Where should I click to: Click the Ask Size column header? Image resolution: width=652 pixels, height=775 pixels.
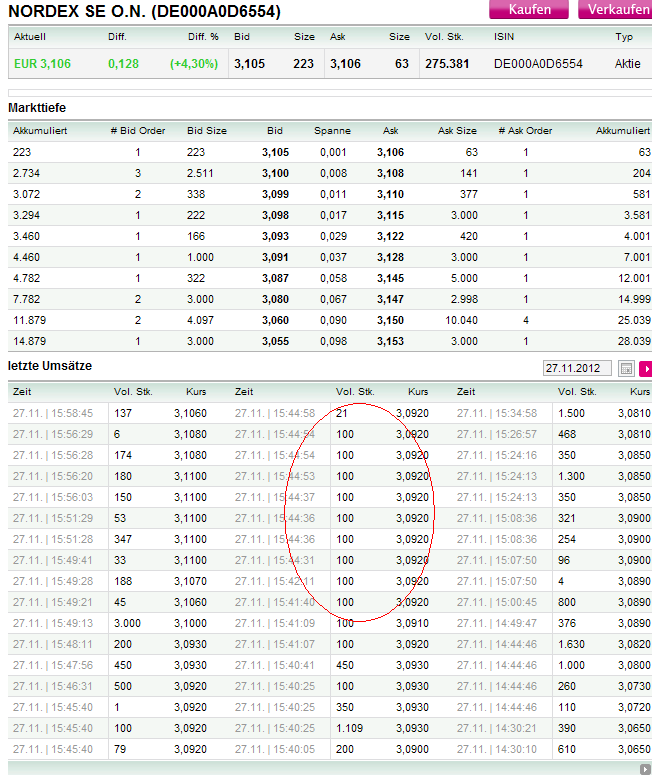click(458, 131)
